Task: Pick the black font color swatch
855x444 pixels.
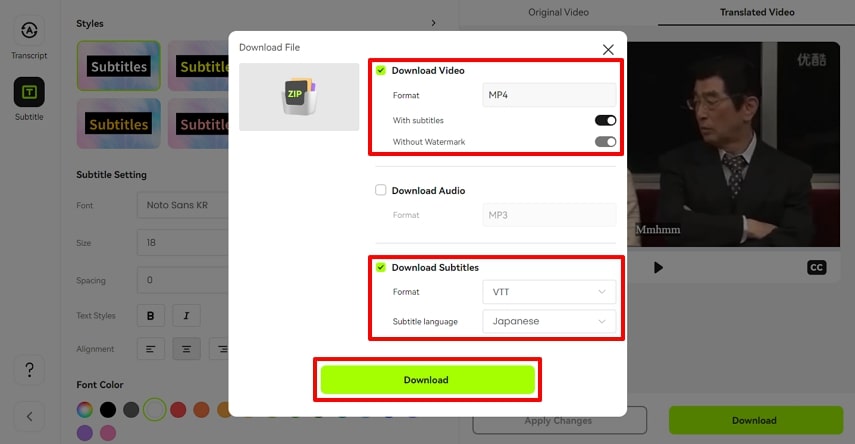Action: [x=108, y=410]
